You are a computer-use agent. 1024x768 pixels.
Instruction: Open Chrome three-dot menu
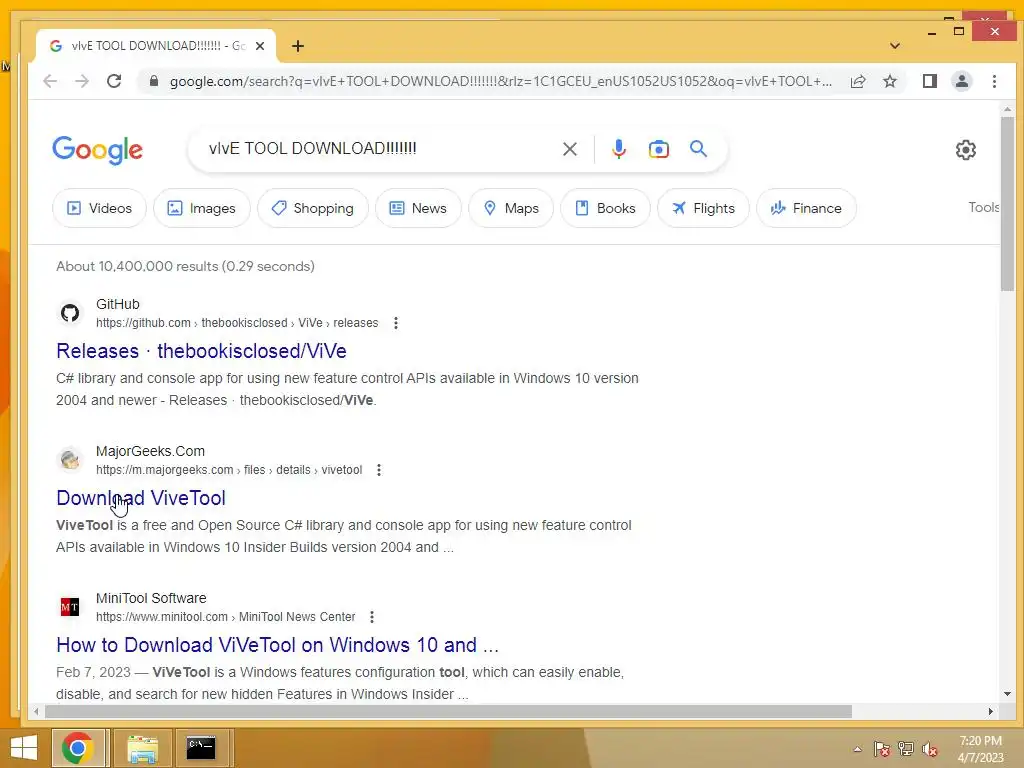pyautogui.click(x=994, y=81)
